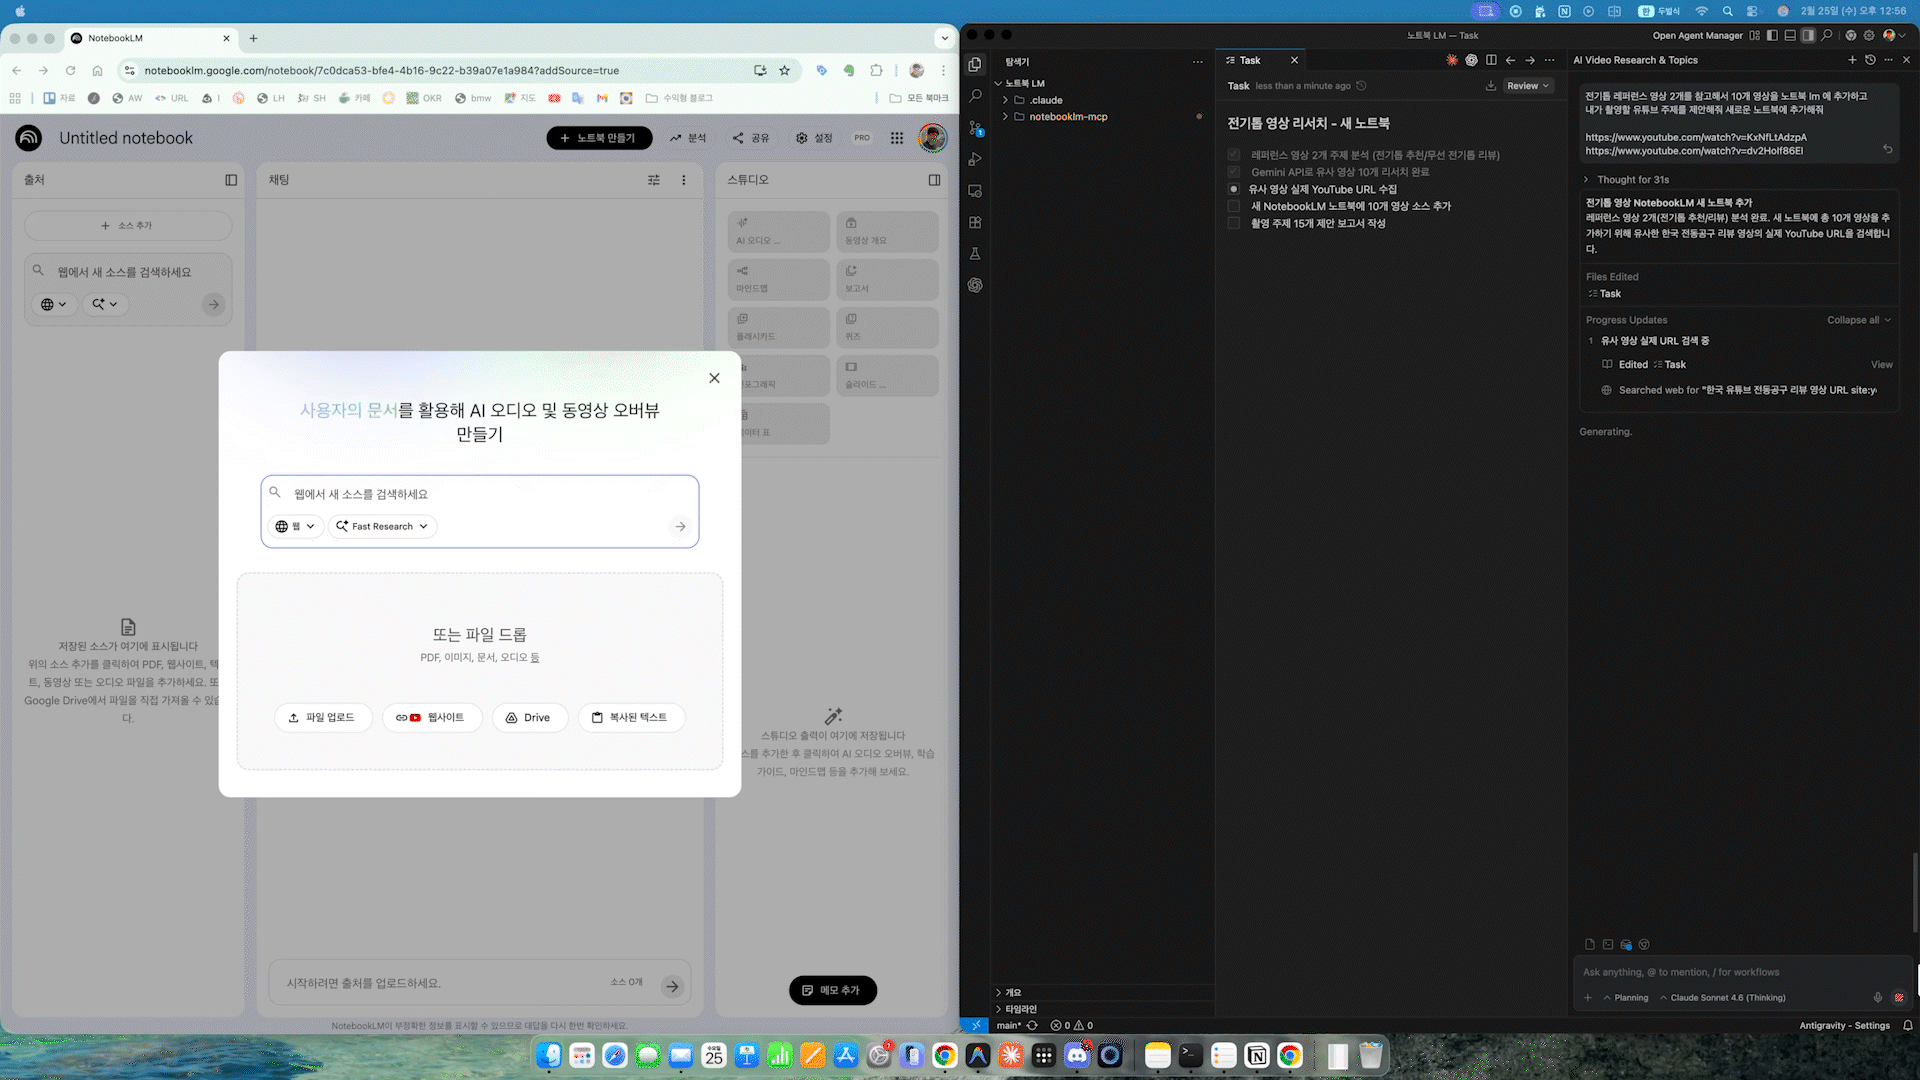Expand the .claude folder

click(x=1046, y=100)
